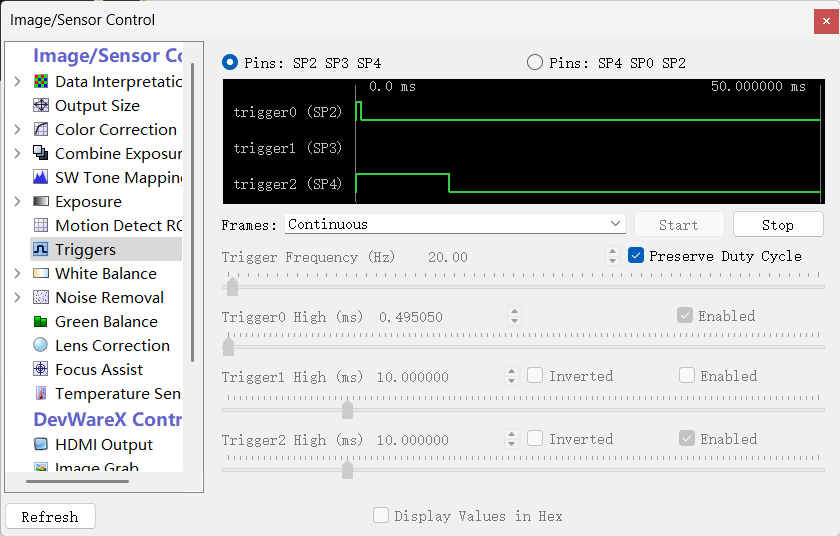
Task: Click the Trigger0 High value field
Action: (440, 316)
